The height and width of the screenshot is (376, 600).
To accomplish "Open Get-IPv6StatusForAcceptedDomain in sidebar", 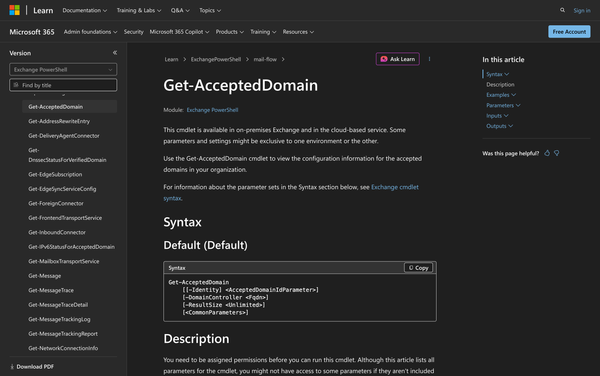I will [x=72, y=247].
